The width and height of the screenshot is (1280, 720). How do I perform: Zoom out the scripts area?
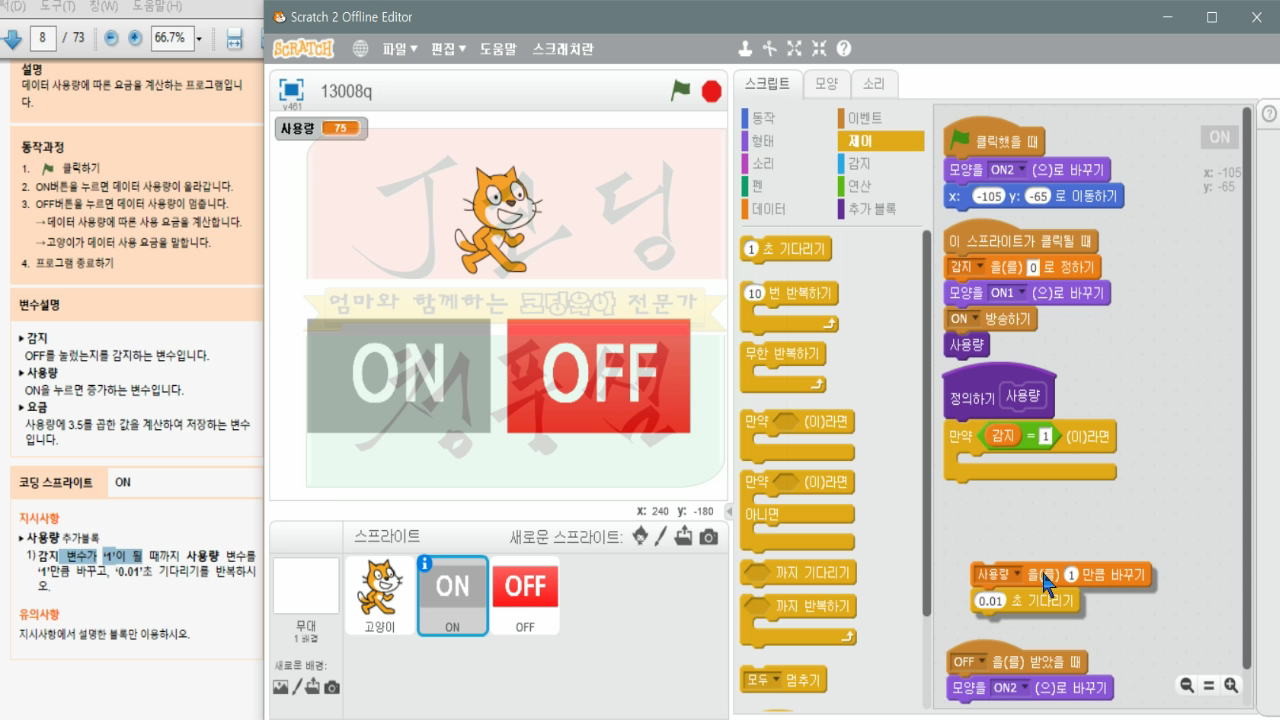[x=1187, y=685]
